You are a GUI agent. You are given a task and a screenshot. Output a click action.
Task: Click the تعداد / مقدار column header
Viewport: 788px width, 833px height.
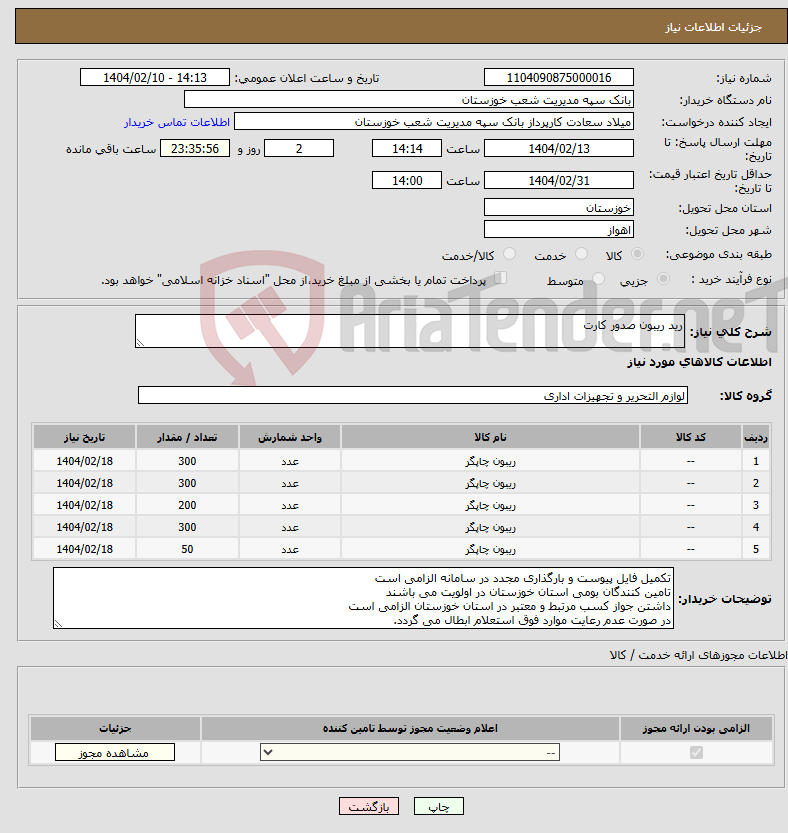click(x=187, y=437)
